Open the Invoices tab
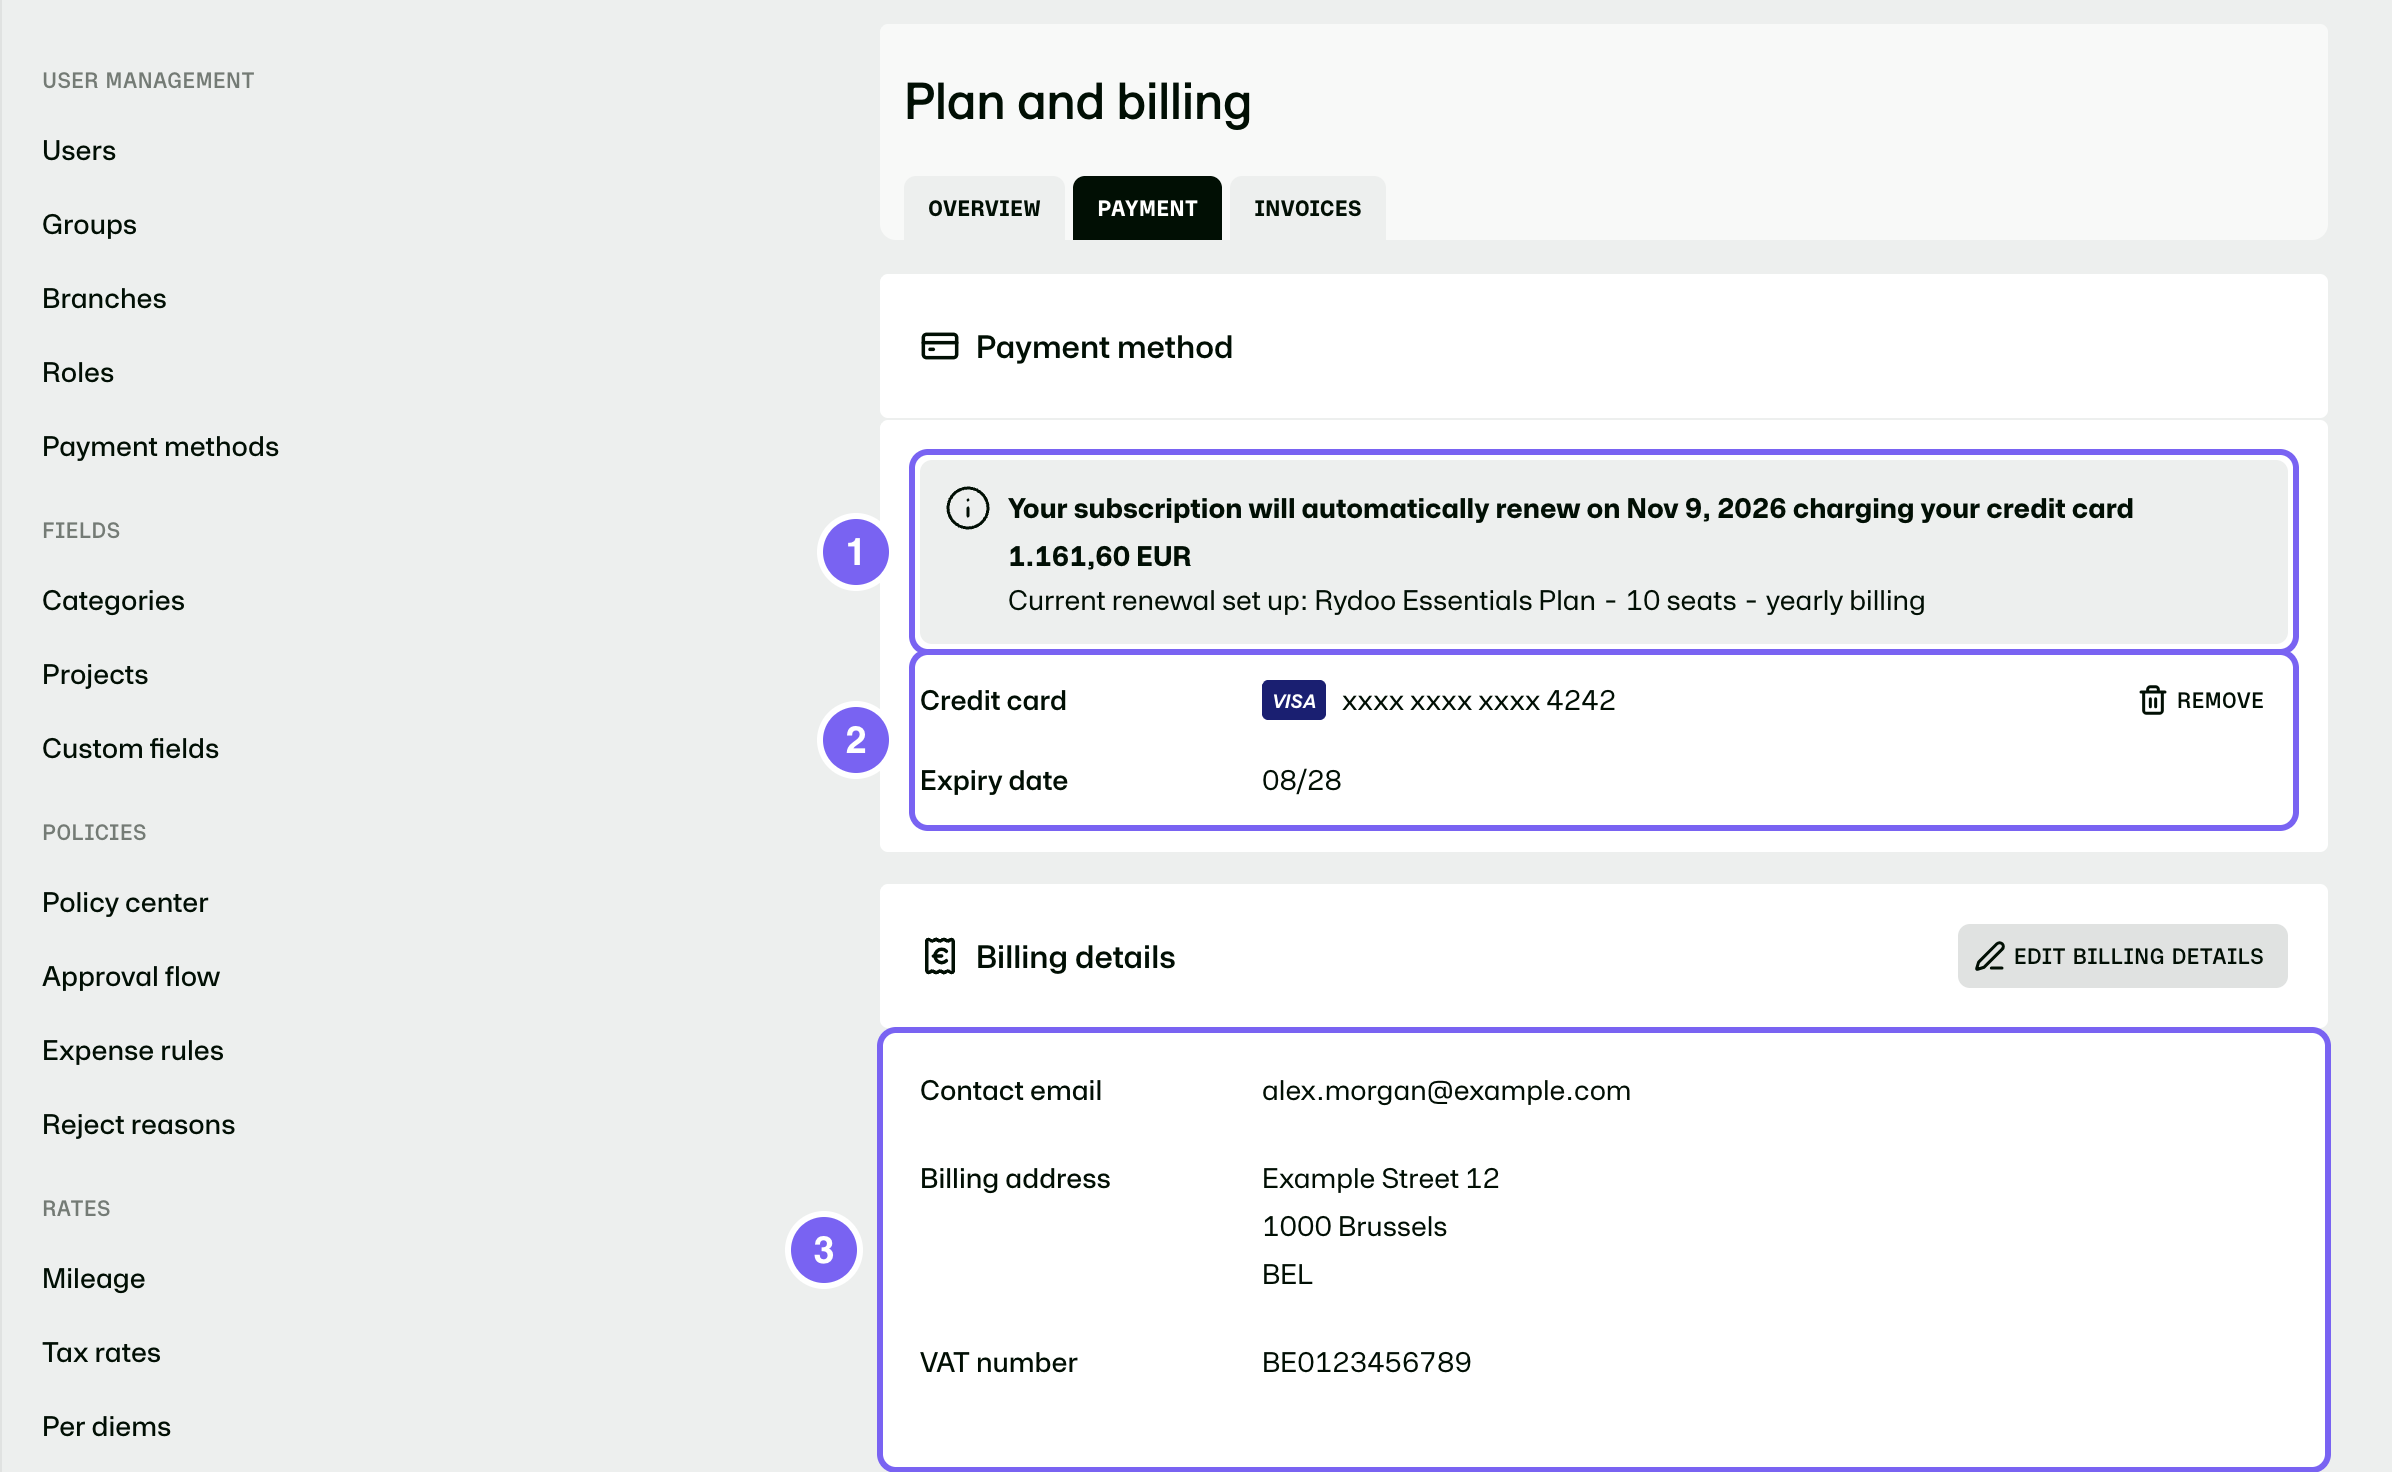The height and width of the screenshot is (1472, 2392). point(1307,208)
